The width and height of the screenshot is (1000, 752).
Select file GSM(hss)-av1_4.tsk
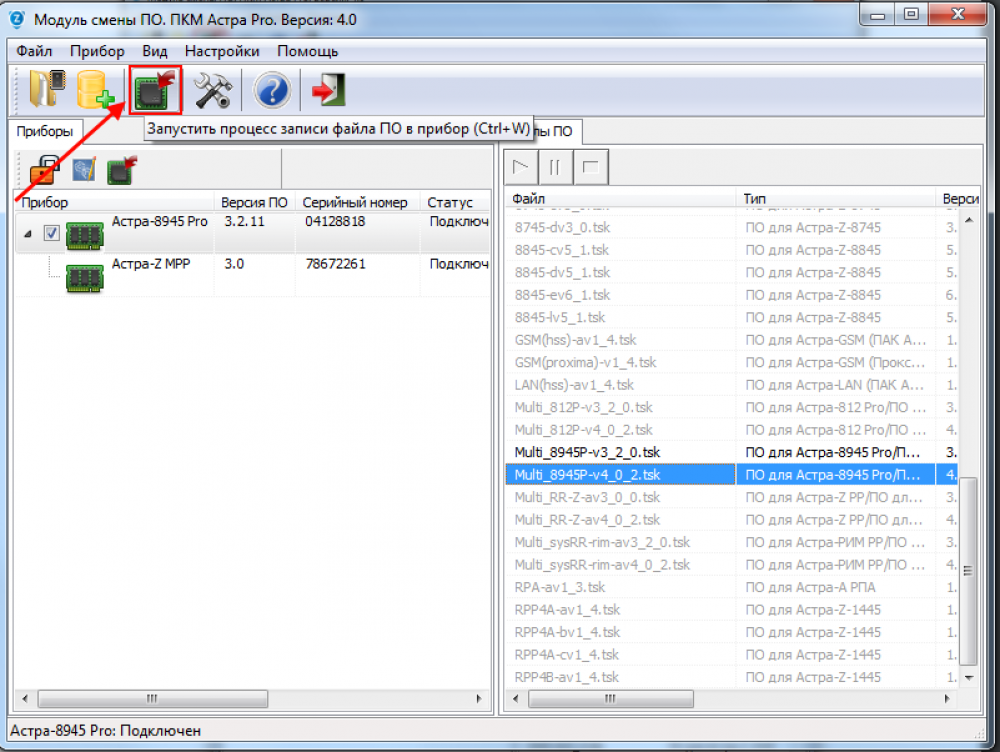[575, 340]
